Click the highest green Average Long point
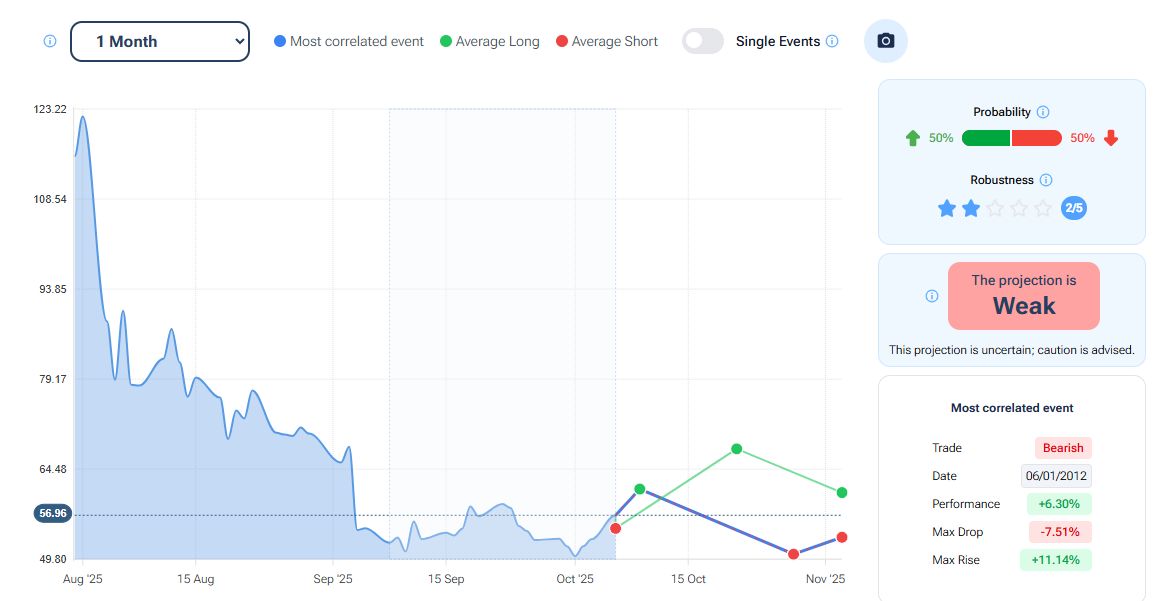Image resolution: width=1154 pixels, height=601 pixels. [736, 449]
